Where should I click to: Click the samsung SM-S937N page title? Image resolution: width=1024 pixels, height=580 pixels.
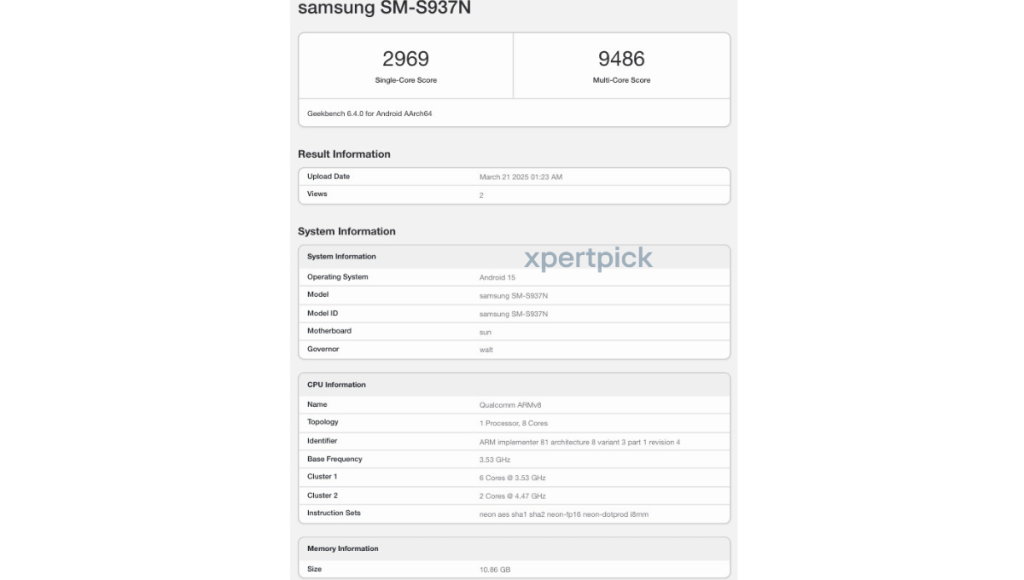[384, 9]
